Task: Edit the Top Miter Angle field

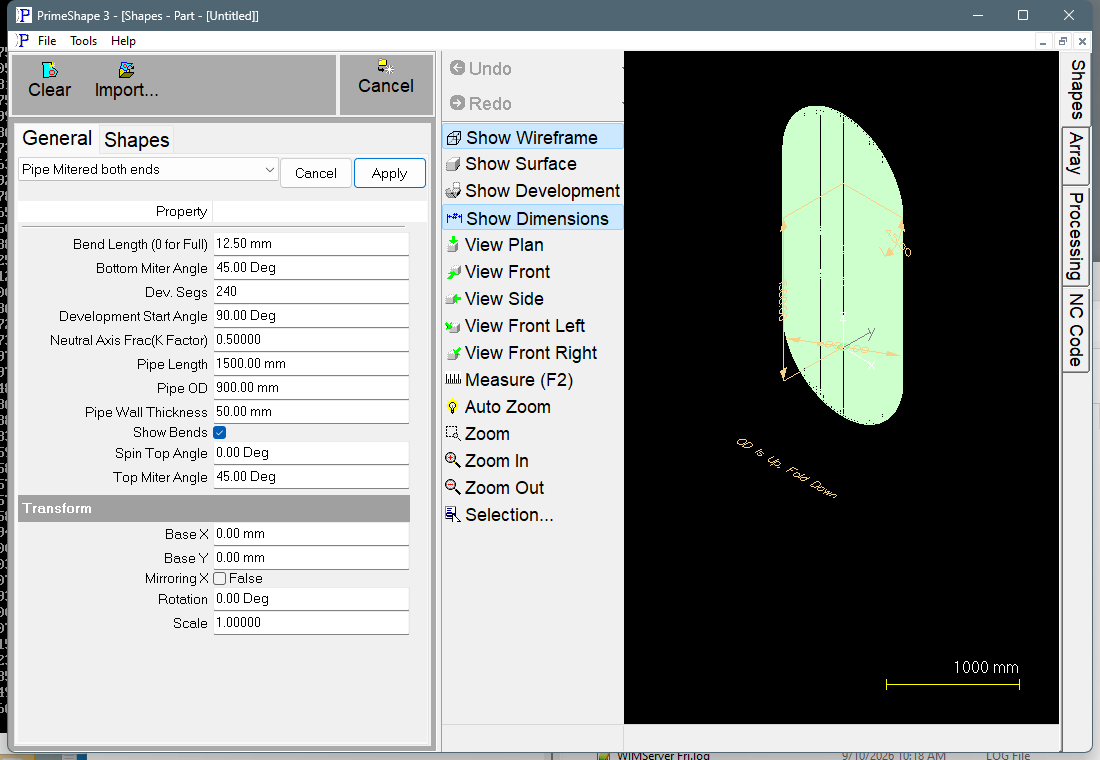Action: [311, 476]
